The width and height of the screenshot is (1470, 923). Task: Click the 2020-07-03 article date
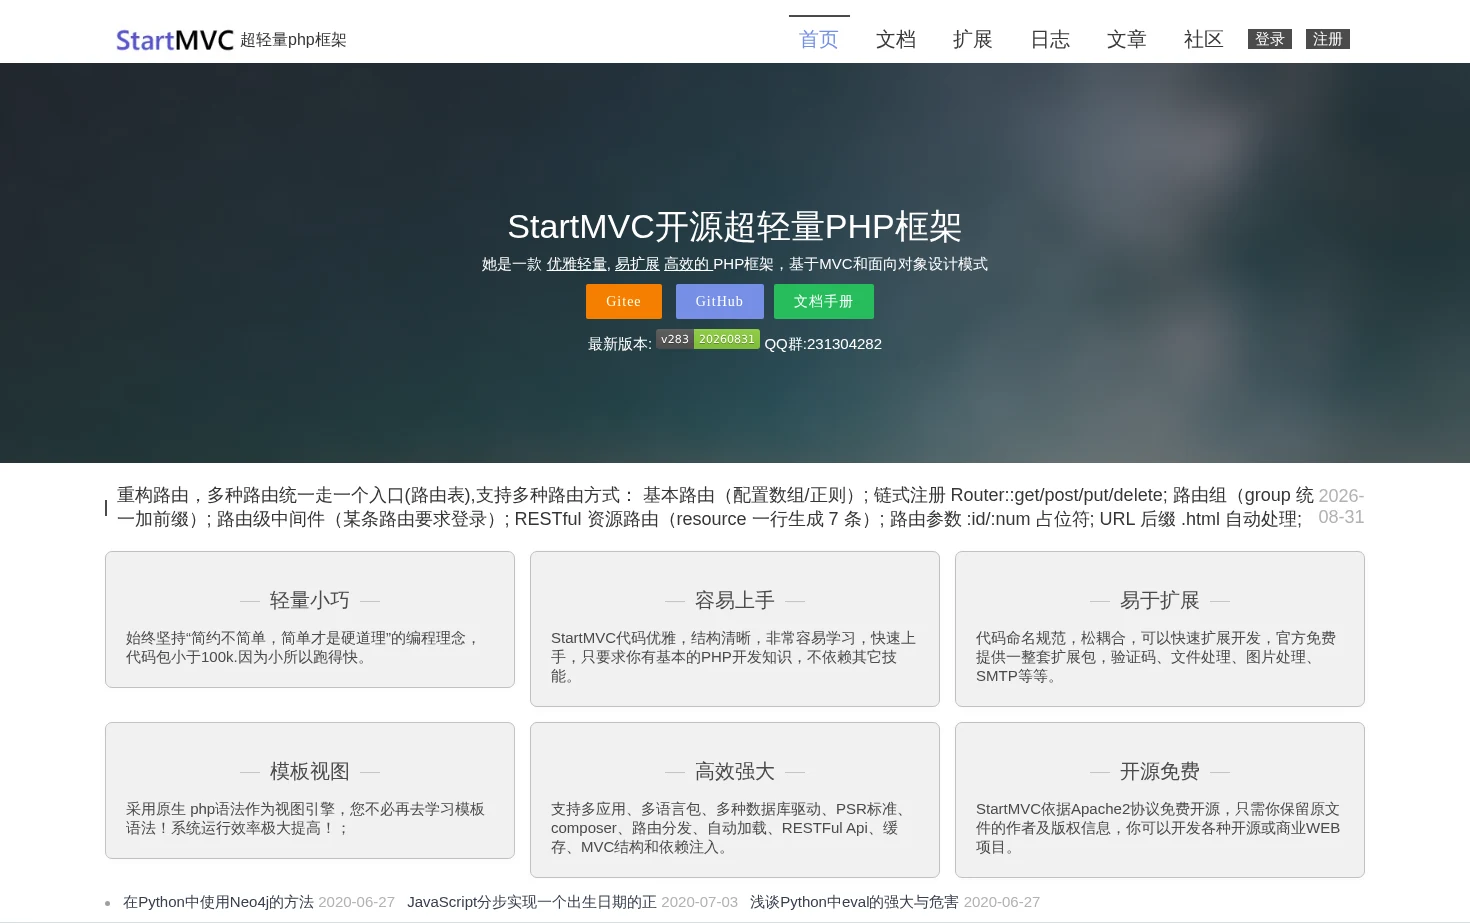click(700, 902)
